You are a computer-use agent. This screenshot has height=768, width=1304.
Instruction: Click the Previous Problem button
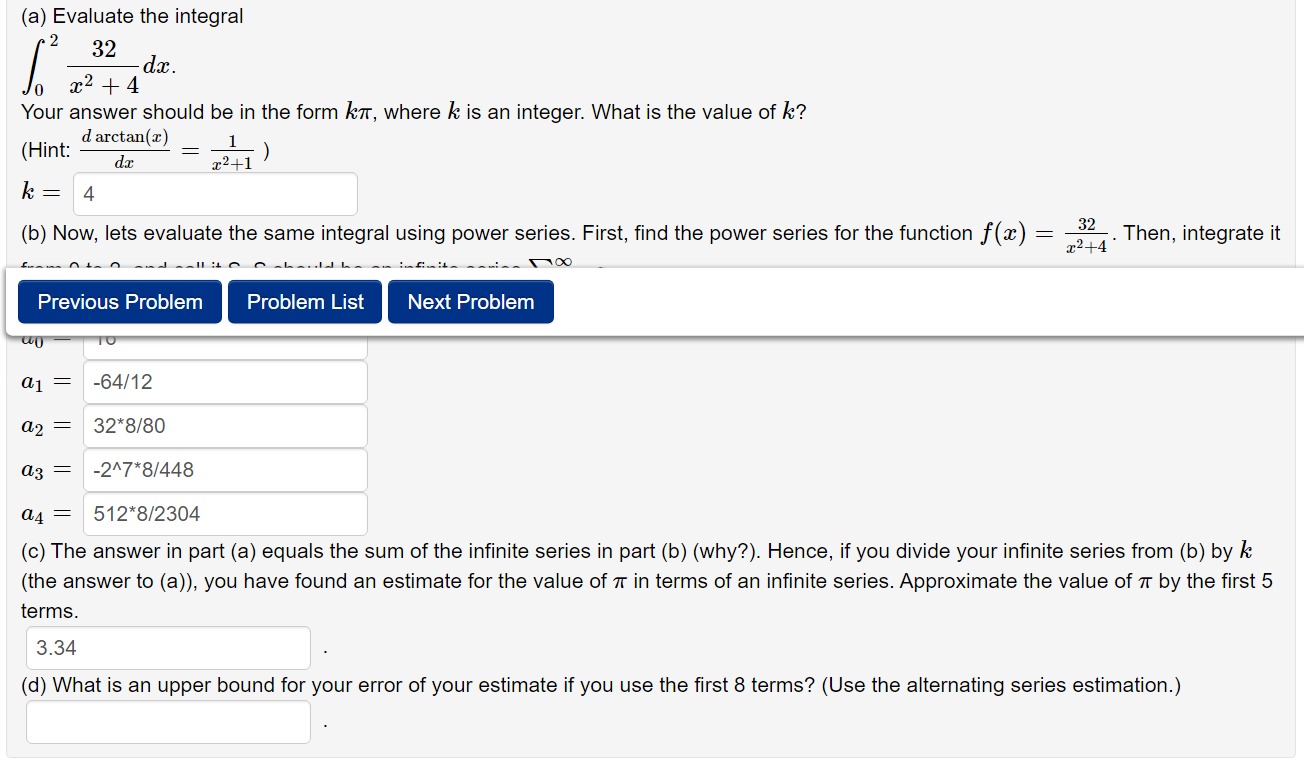point(119,301)
